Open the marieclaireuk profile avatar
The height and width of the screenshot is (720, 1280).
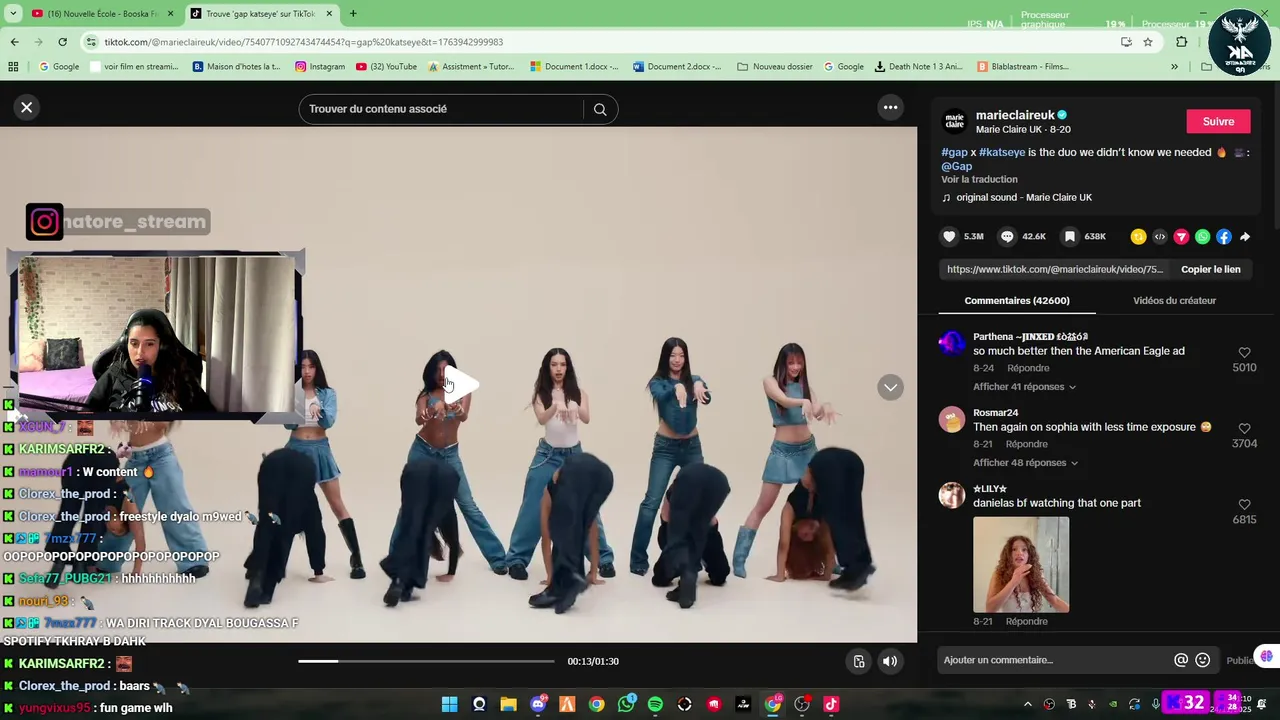click(x=955, y=121)
